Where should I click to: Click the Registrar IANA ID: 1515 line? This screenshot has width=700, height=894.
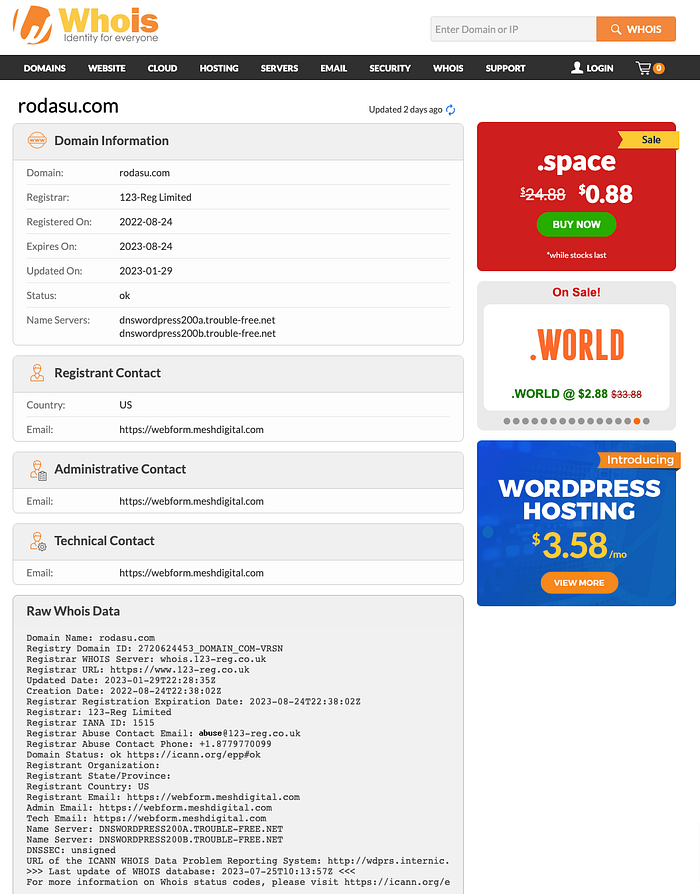tap(90, 723)
